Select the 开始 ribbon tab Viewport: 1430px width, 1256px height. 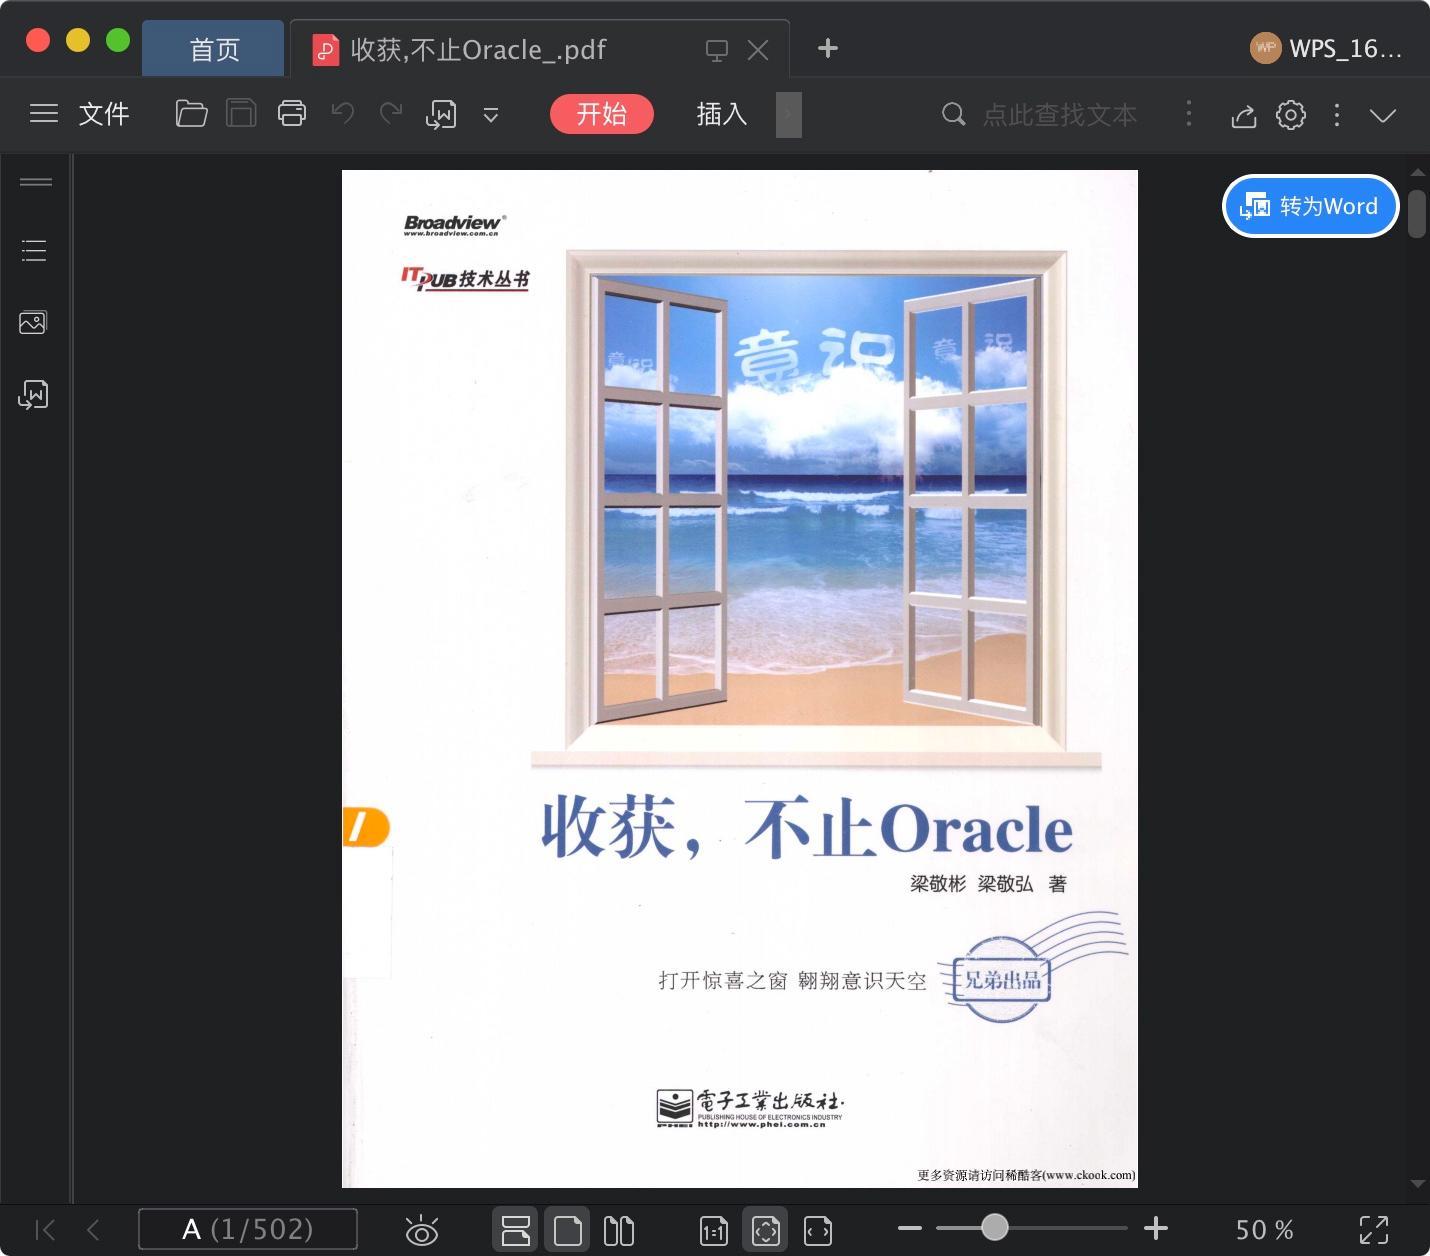click(x=602, y=114)
